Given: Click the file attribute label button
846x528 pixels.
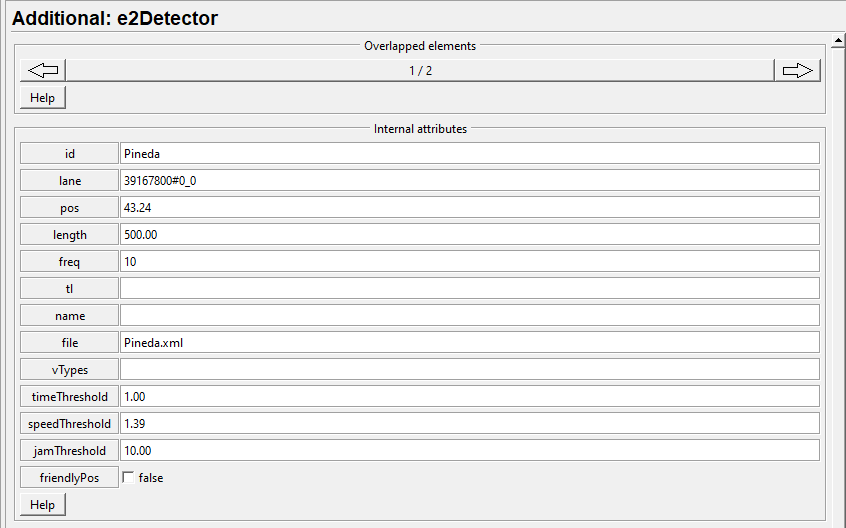Looking at the screenshot, I should click(70, 343).
